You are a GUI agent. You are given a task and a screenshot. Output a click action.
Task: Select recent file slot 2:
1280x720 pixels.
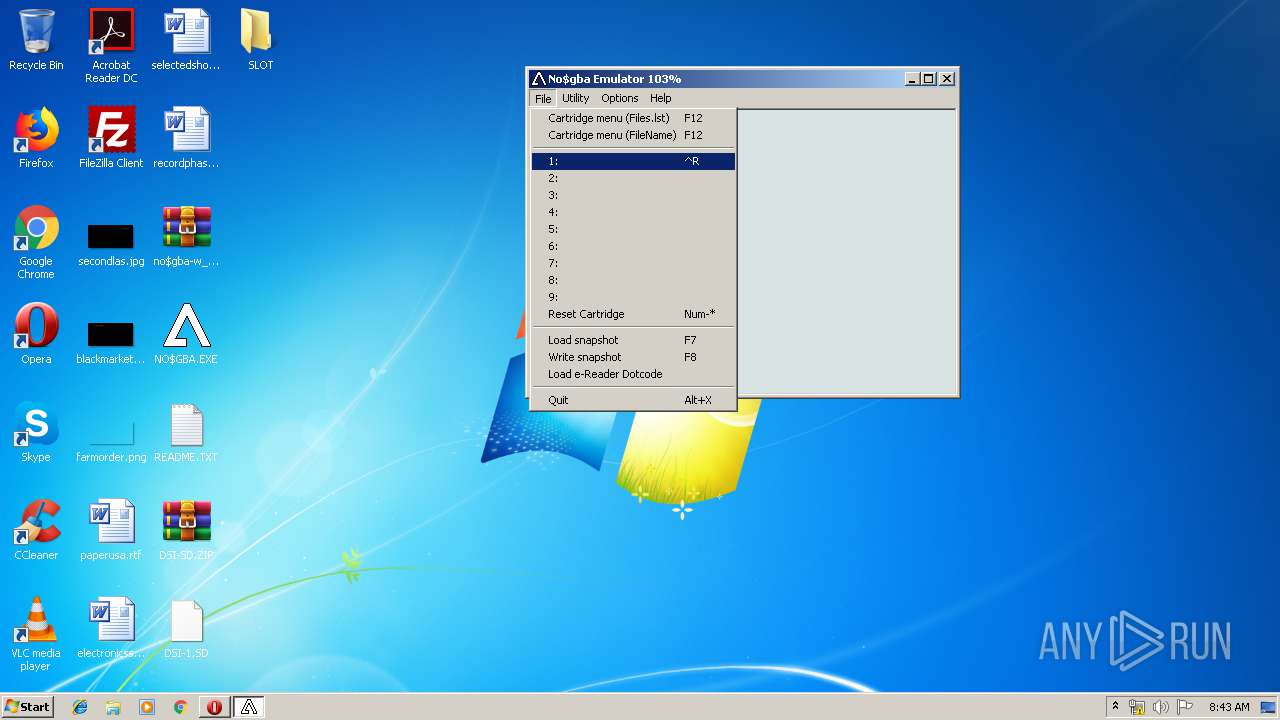click(x=633, y=178)
